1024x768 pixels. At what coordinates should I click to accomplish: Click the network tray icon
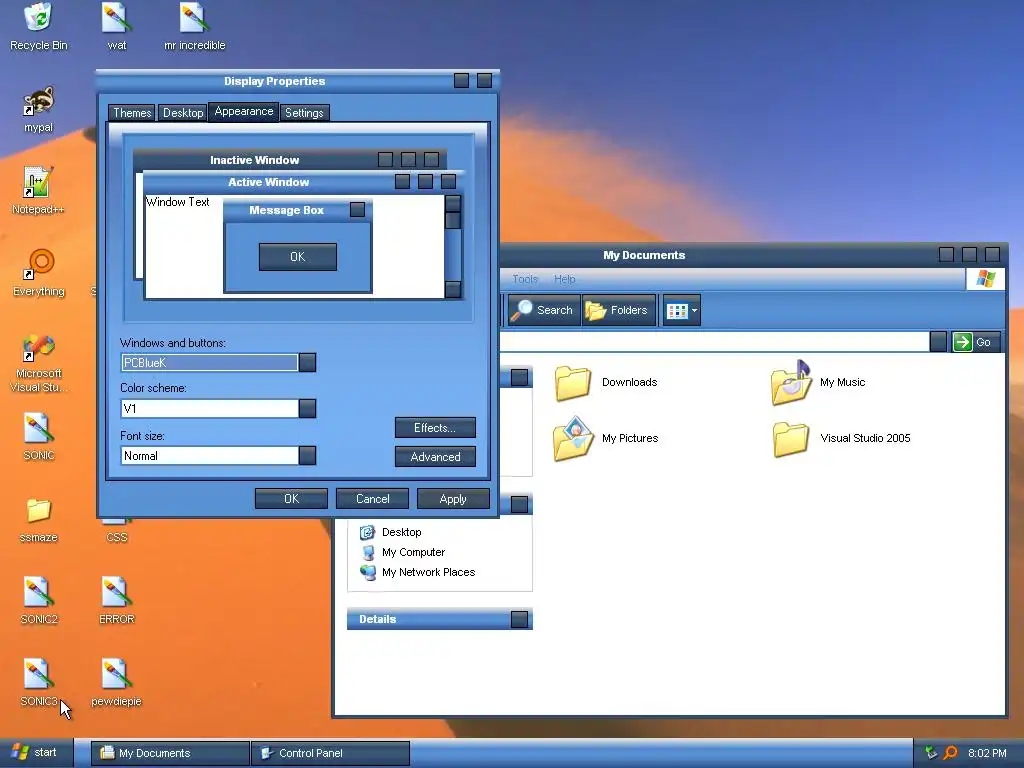pos(931,753)
